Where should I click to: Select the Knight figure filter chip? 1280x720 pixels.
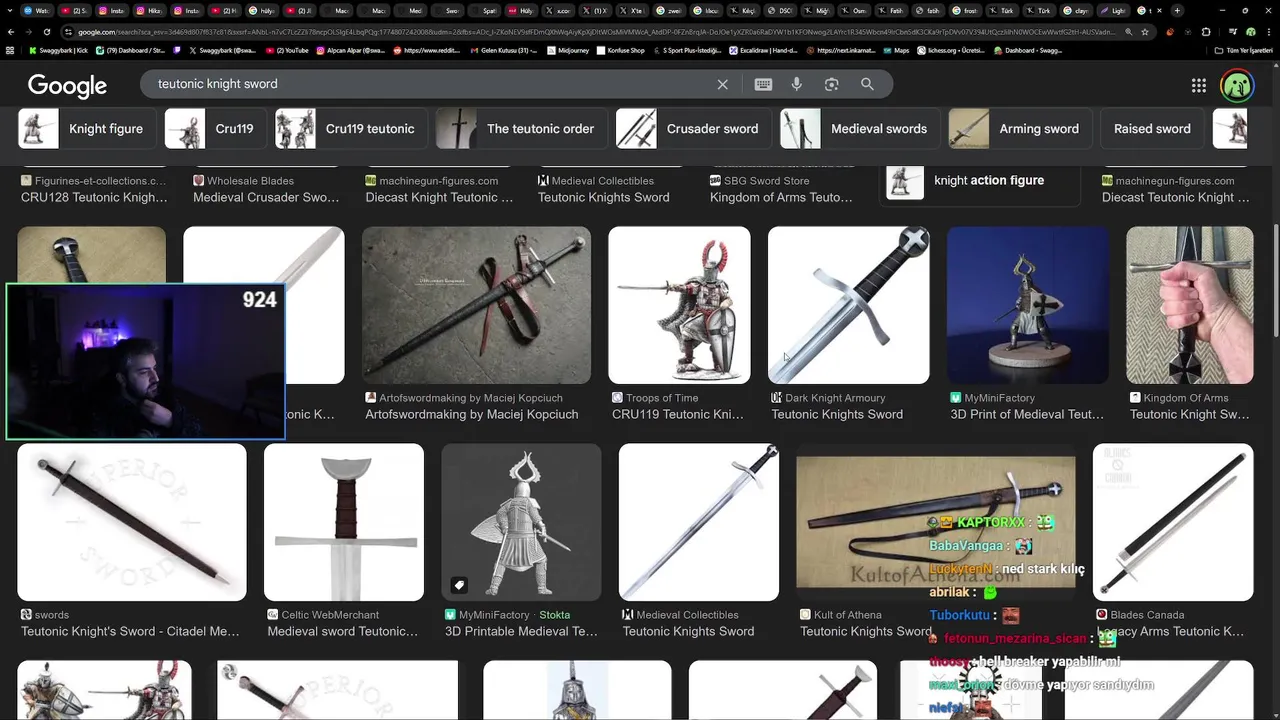click(85, 129)
